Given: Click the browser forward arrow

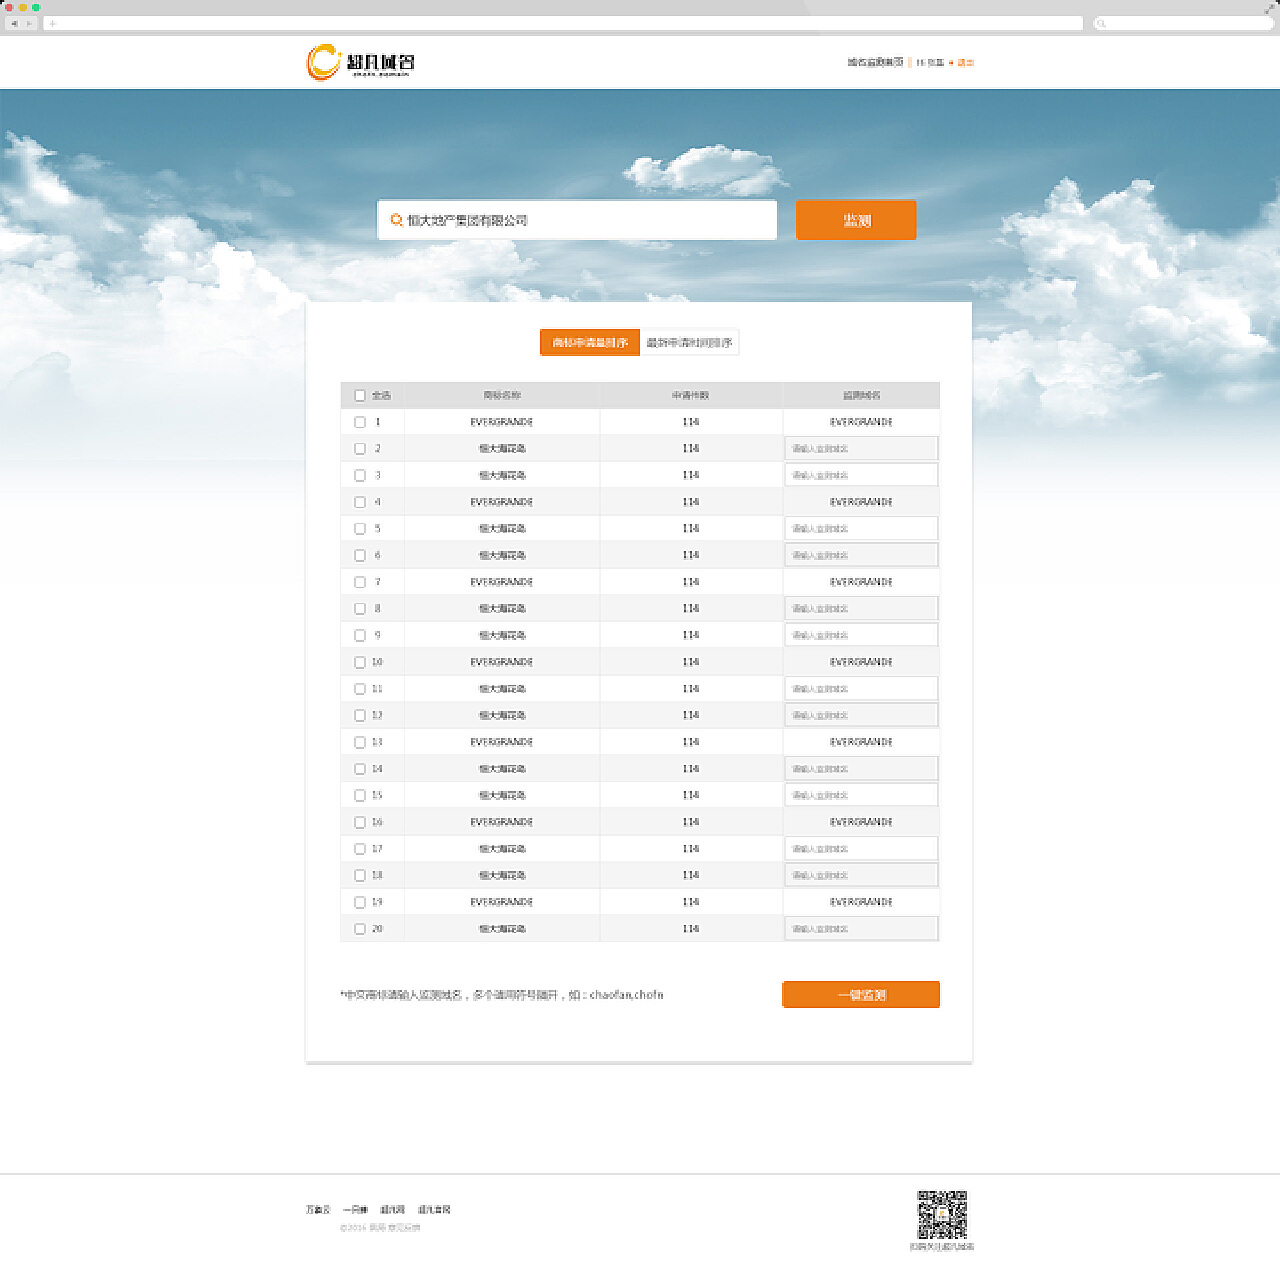Looking at the screenshot, I should [29, 23].
